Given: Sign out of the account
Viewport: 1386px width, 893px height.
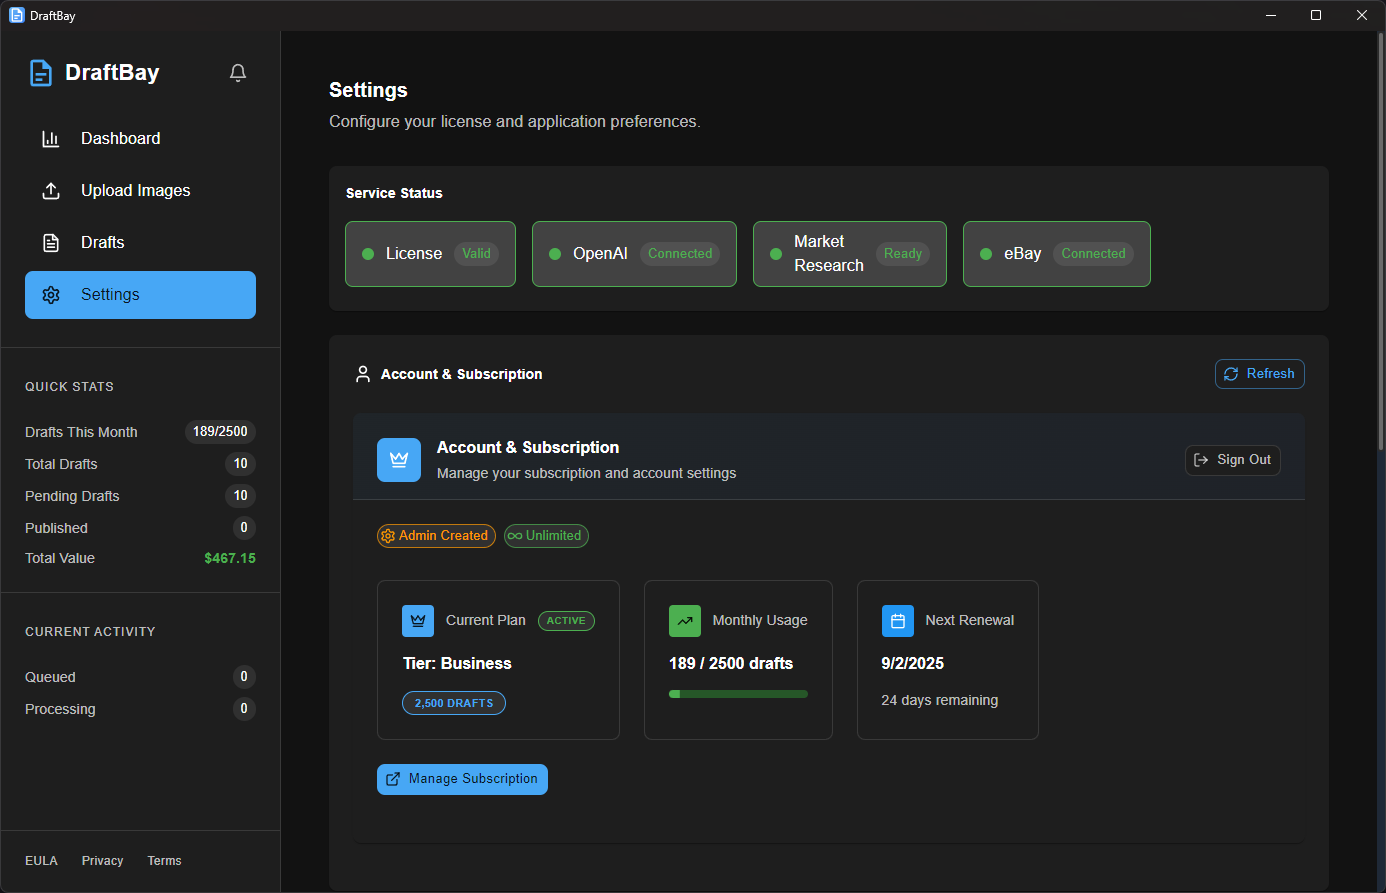Looking at the screenshot, I should click(1232, 460).
